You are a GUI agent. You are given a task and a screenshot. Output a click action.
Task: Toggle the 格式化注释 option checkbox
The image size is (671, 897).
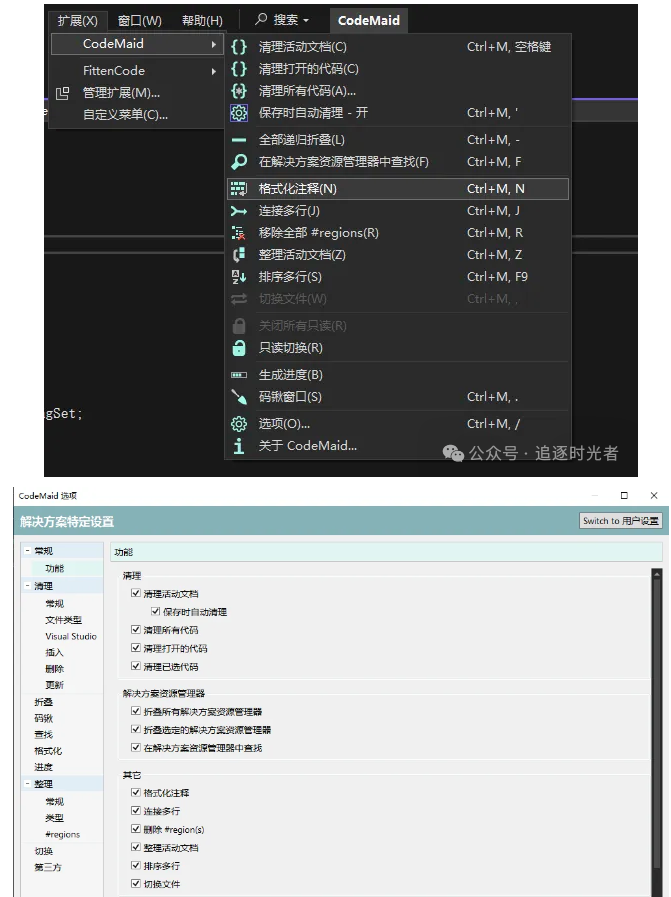(136, 792)
